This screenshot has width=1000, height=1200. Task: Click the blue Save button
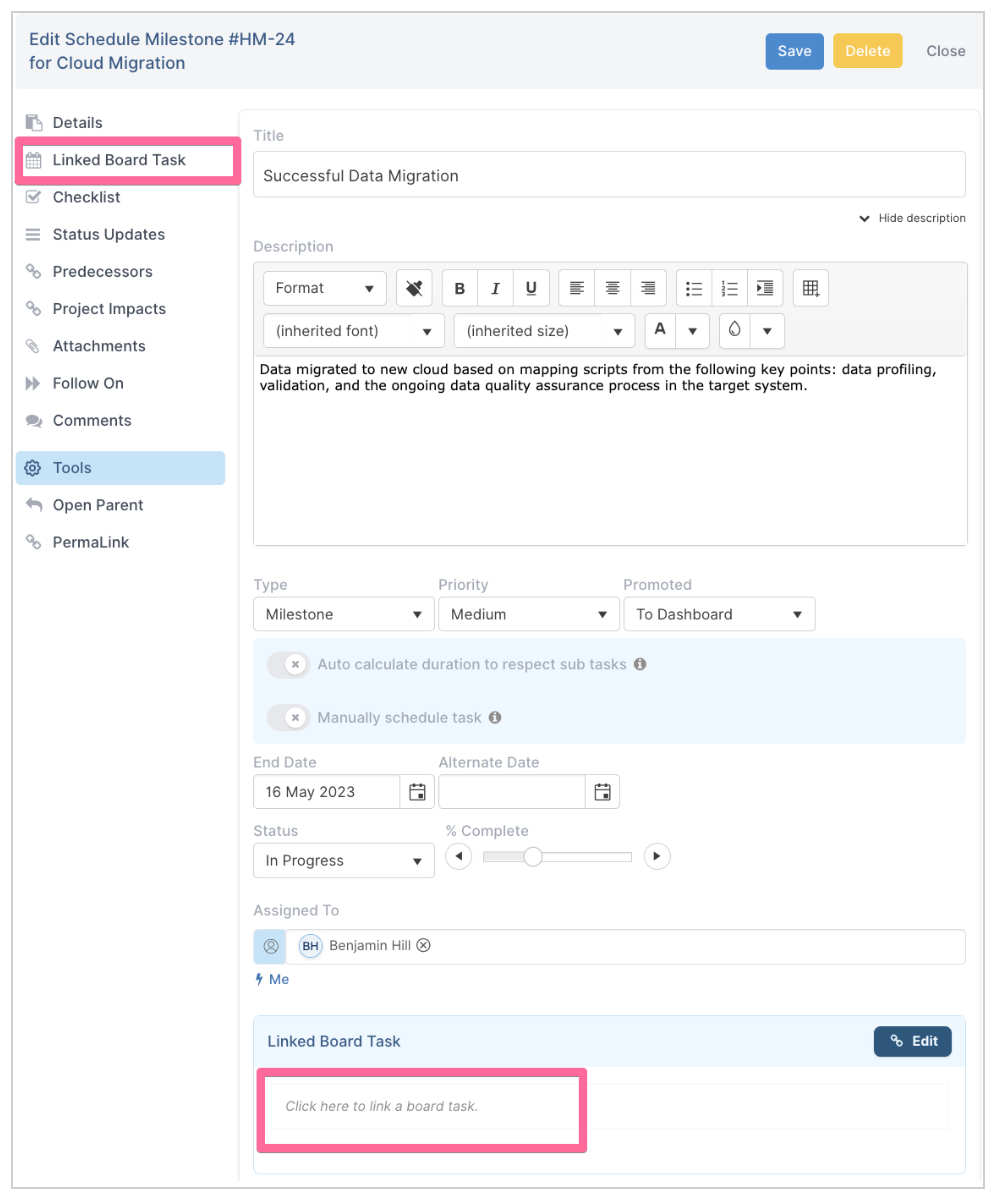(x=795, y=51)
